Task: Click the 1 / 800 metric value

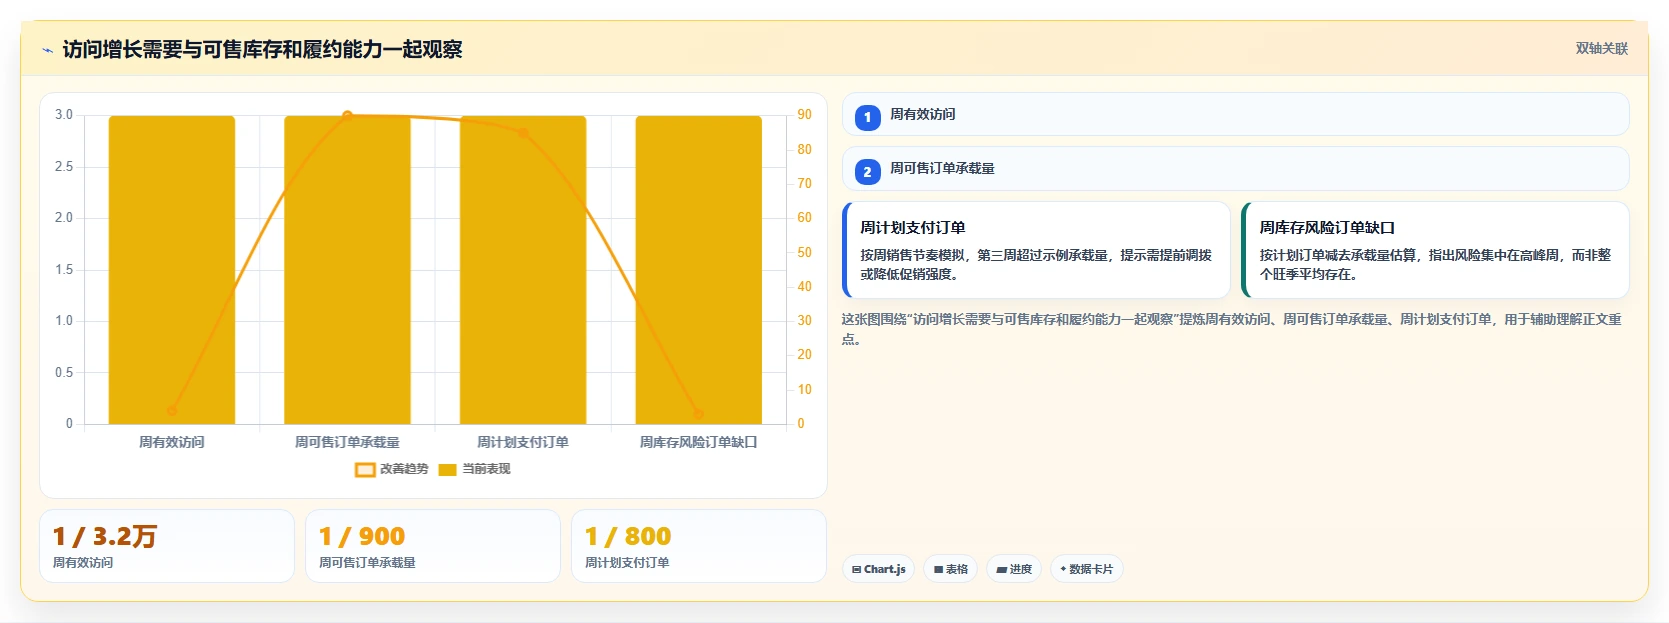Action: click(x=628, y=537)
